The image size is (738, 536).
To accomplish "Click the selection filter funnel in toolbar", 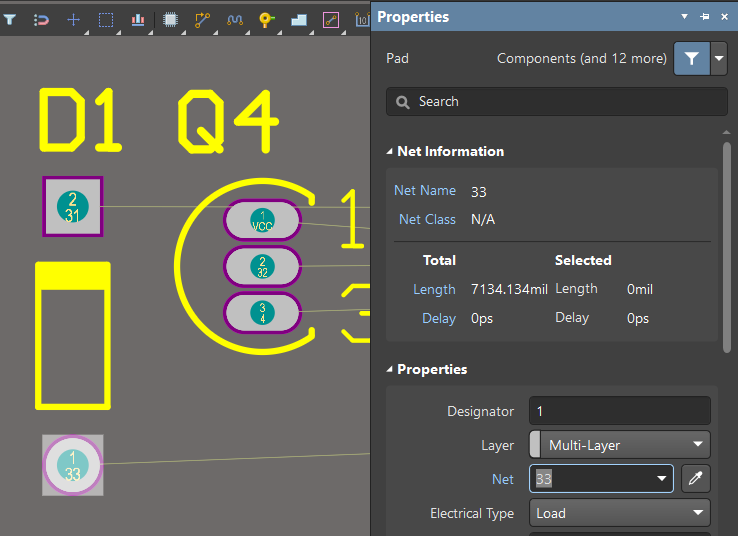I will 9,19.
